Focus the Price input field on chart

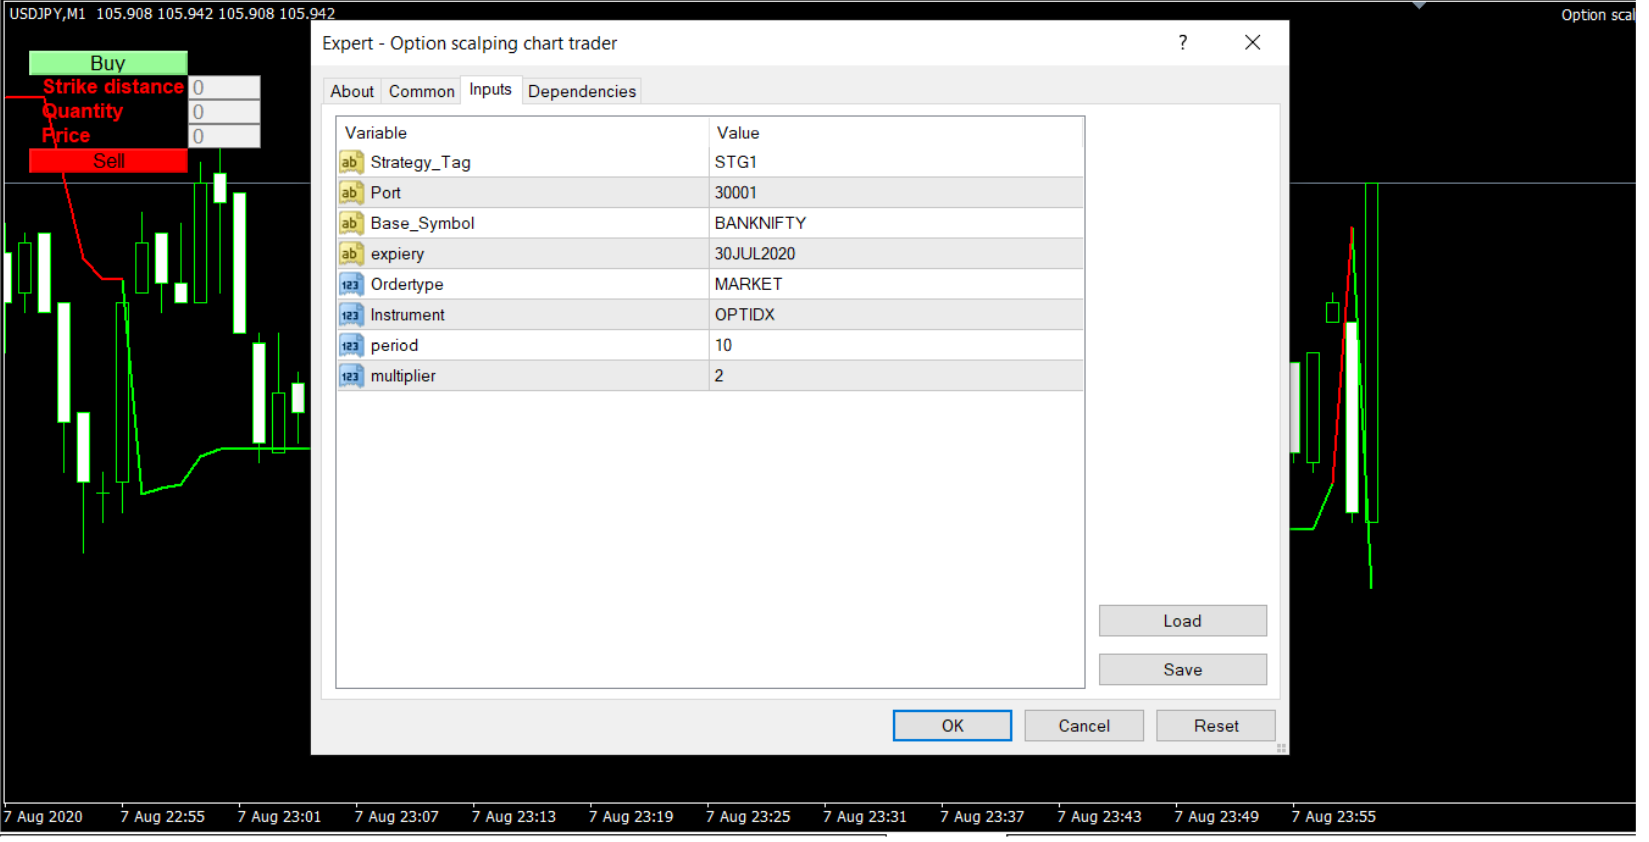click(225, 136)
